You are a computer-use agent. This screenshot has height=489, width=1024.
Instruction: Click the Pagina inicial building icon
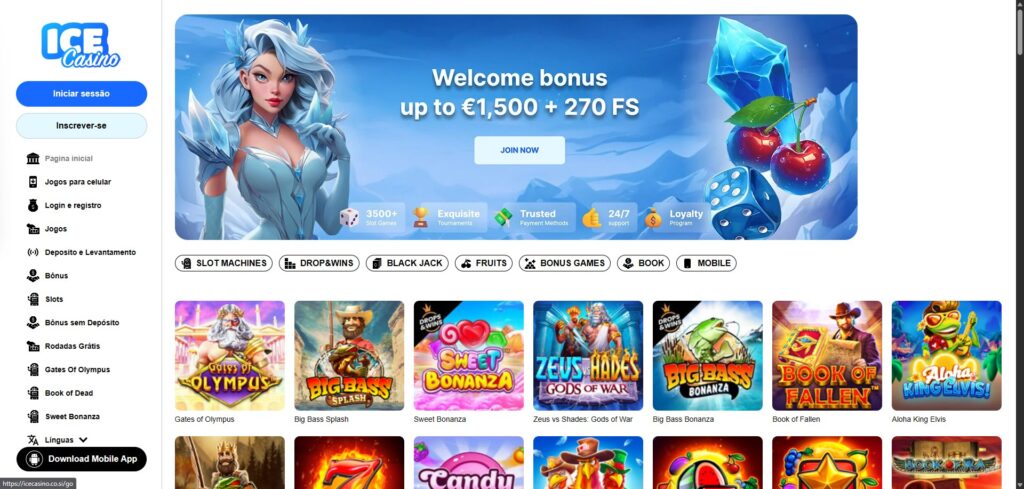[33, 159]
